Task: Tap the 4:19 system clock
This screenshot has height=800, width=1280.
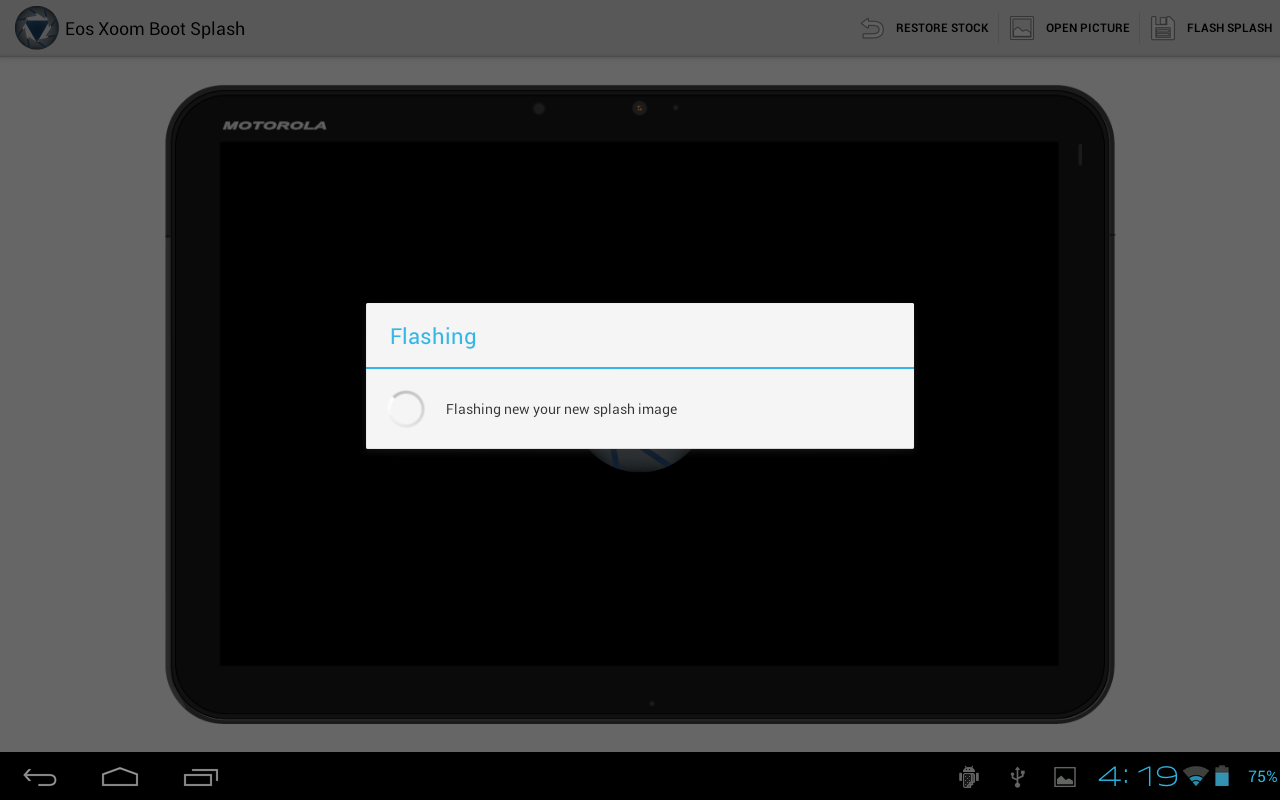Action: pos(1138,776)
